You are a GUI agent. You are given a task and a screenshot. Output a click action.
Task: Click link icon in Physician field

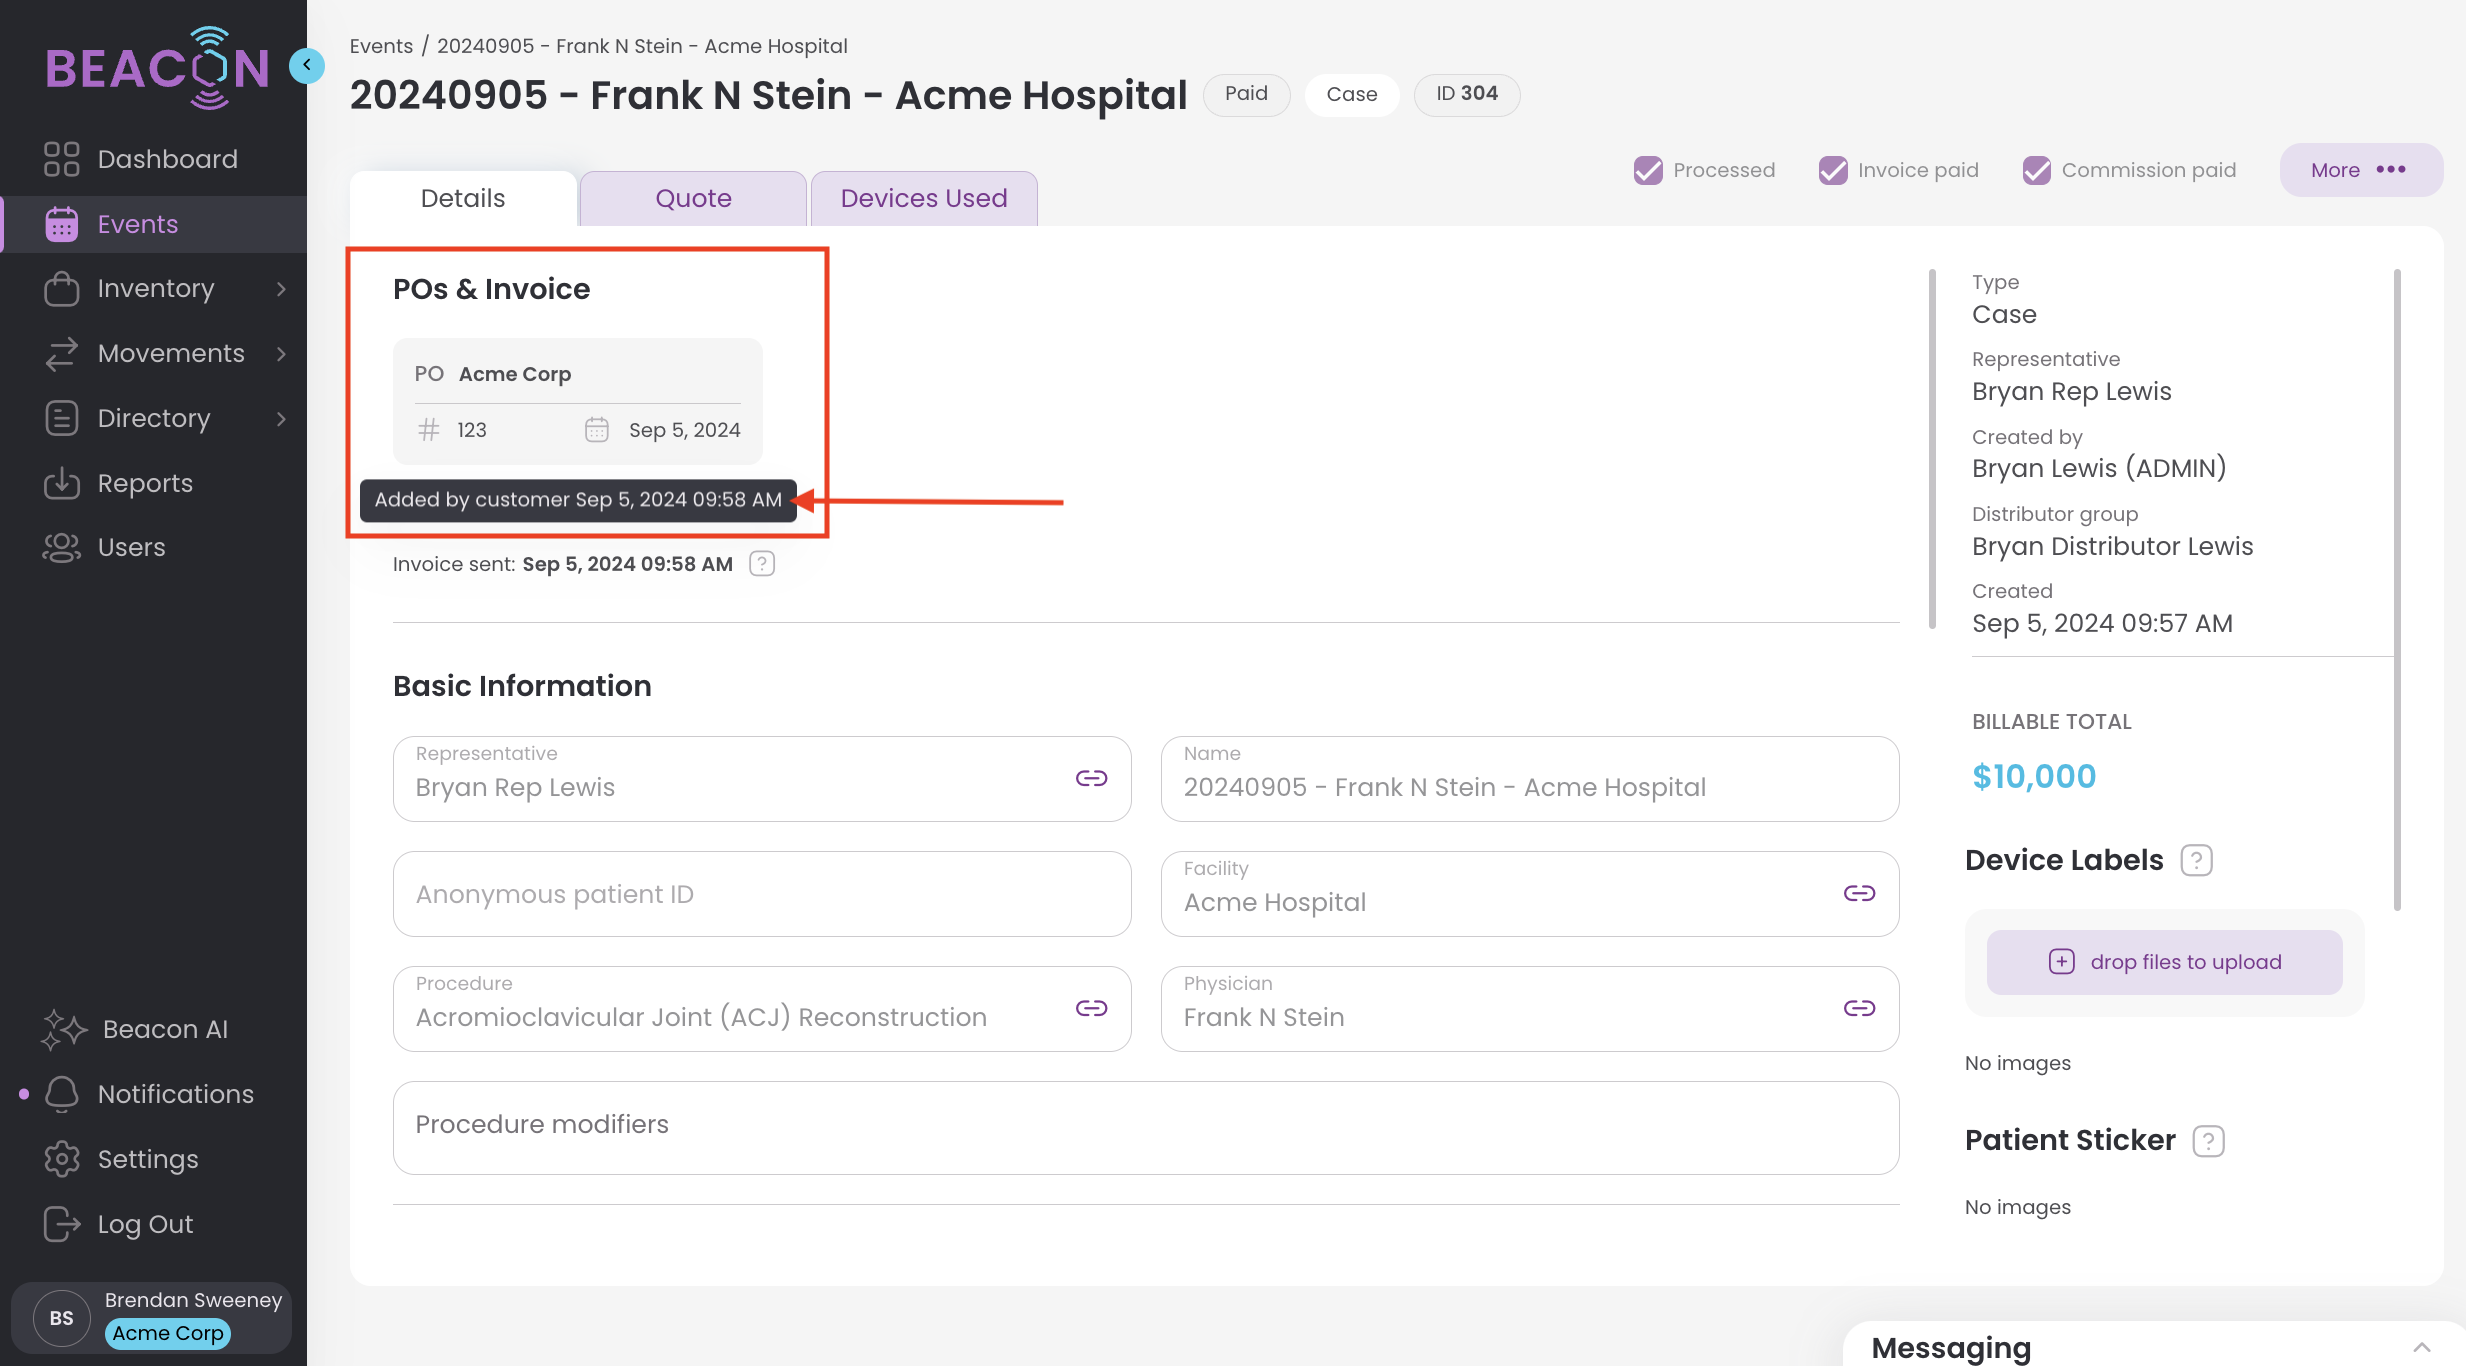click(1859, 1008)
